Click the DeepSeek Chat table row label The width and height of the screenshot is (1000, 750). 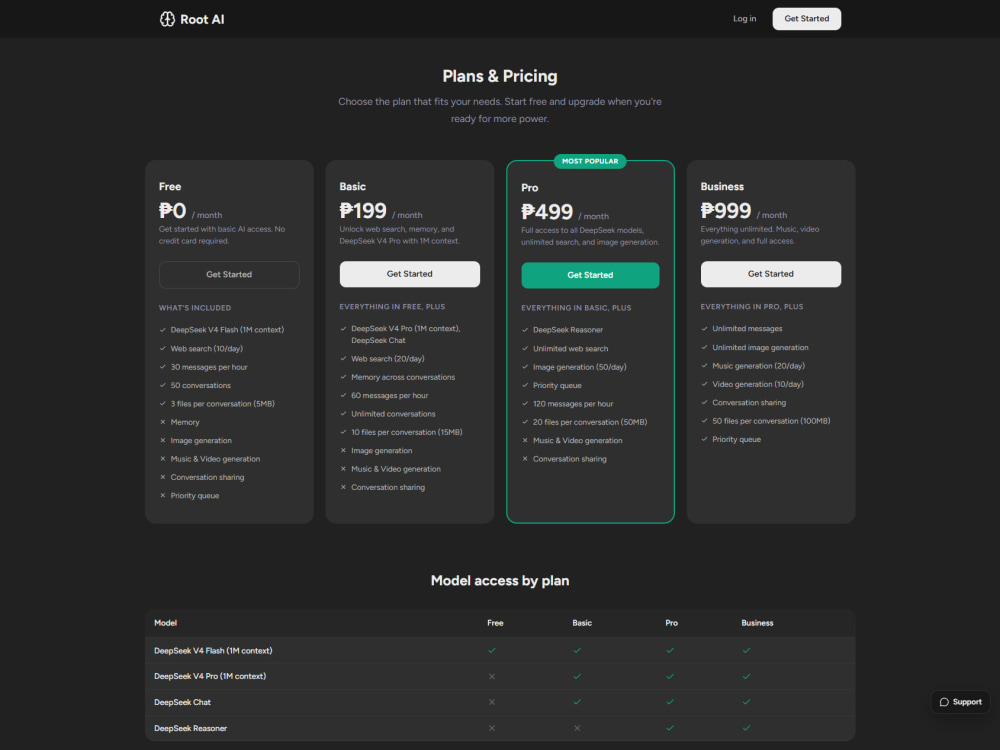coord(182,702)
